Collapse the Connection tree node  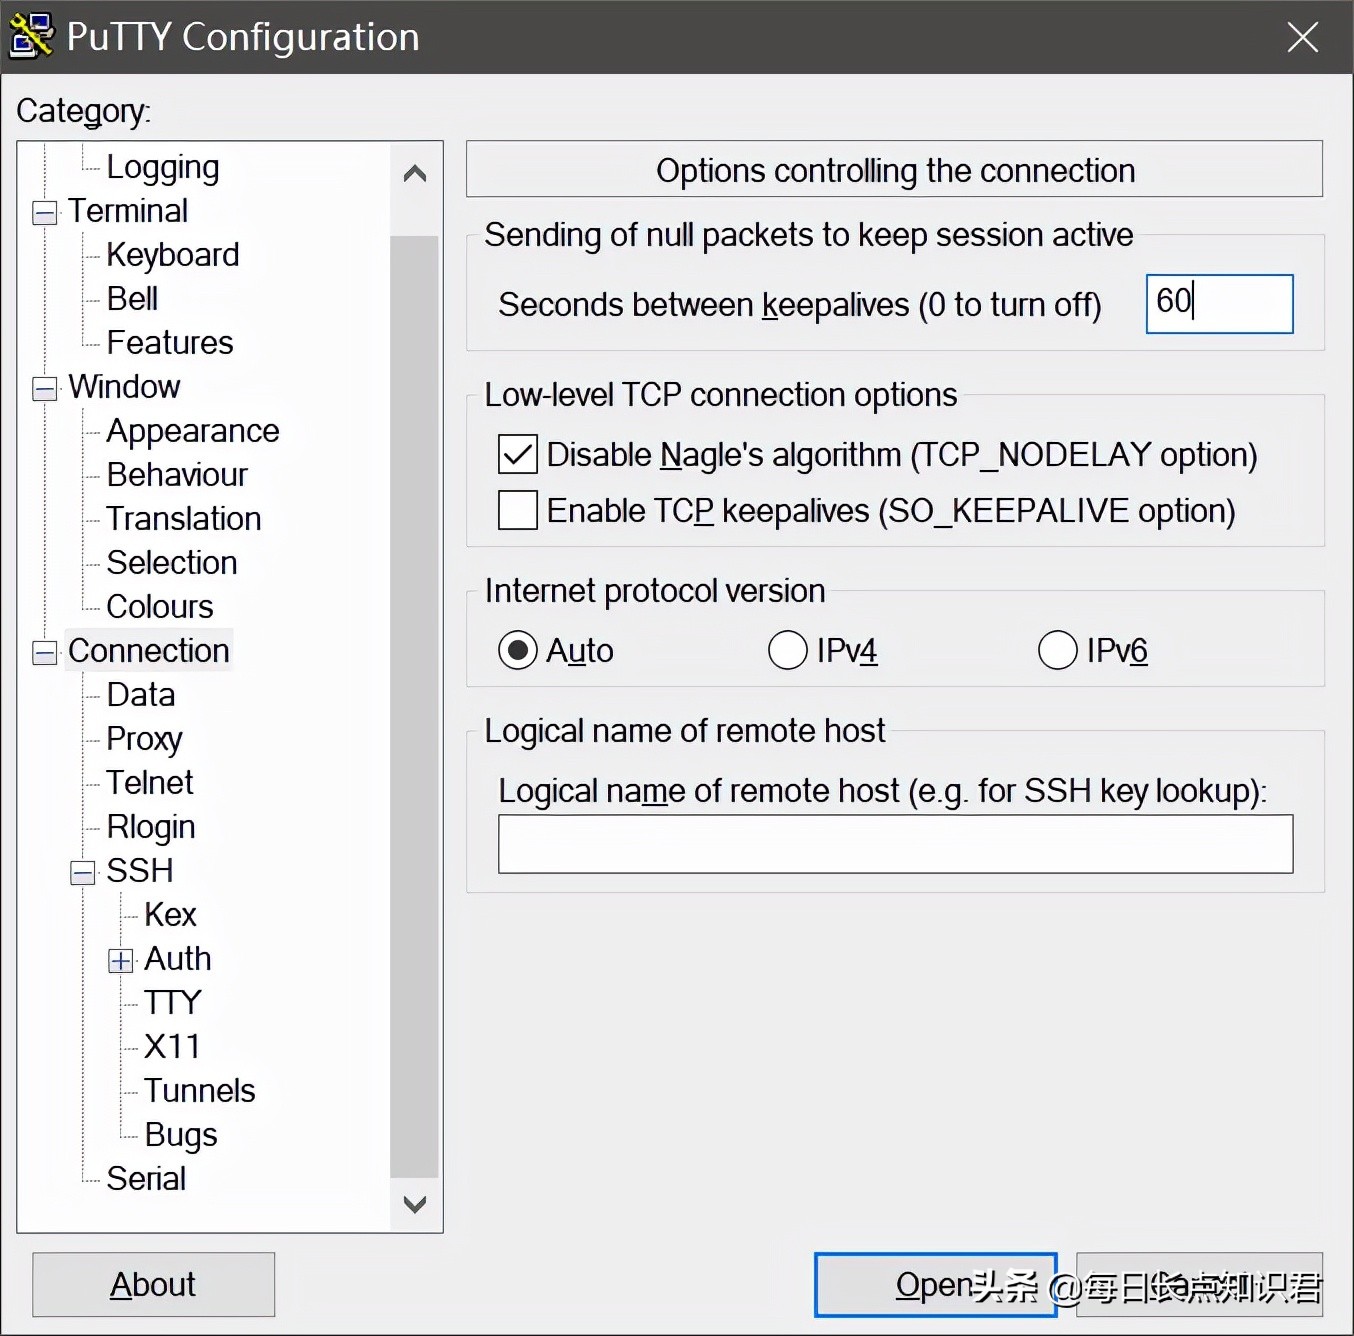point(45,653)
